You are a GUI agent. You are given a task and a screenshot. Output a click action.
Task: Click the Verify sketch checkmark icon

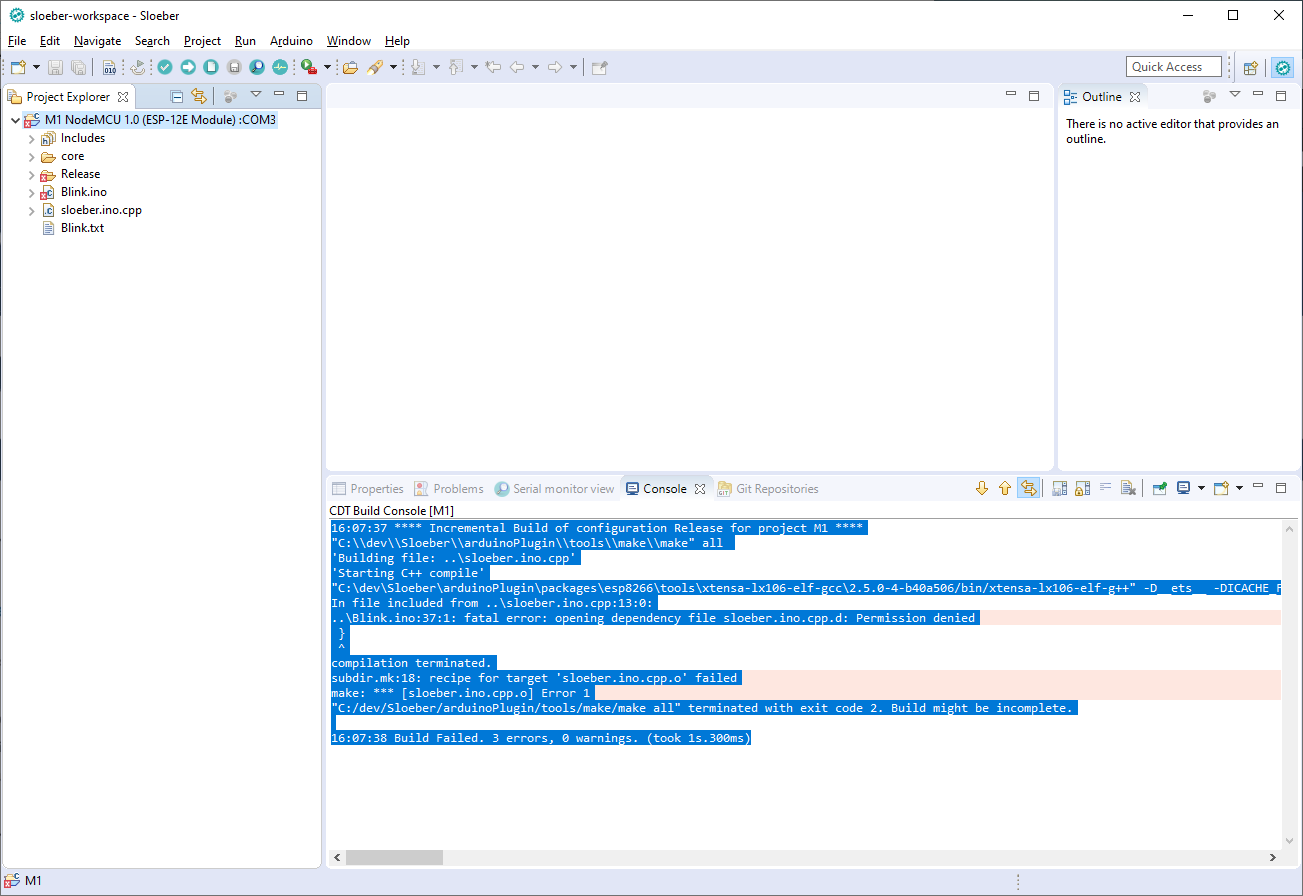164,67
